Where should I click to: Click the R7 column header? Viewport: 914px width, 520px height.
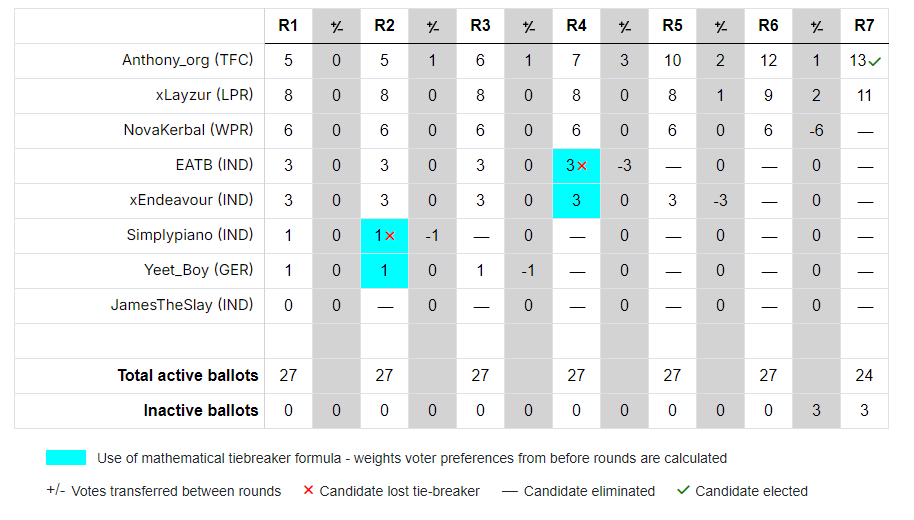(x=864, y=26)
